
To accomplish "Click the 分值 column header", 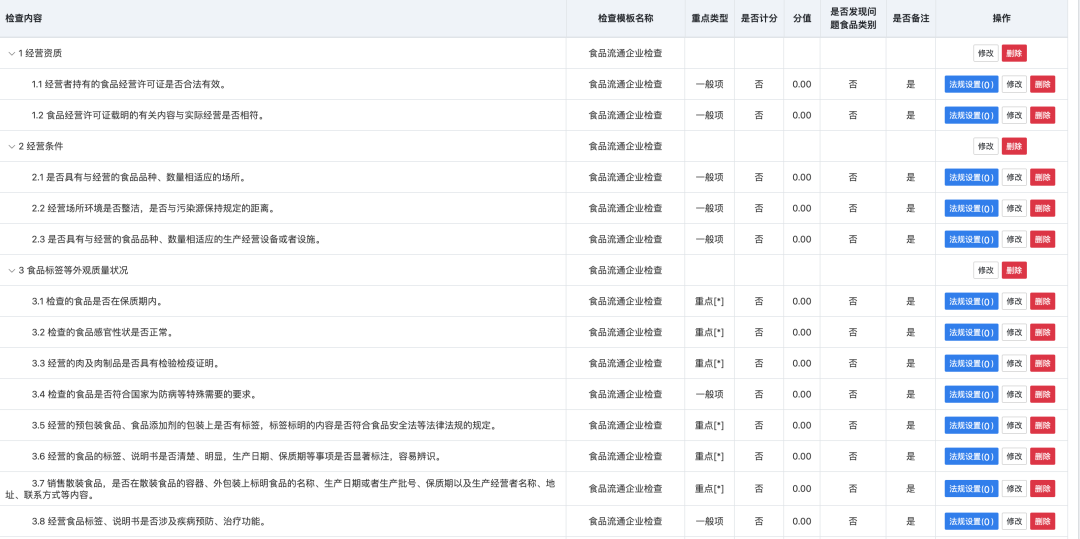I will point(802,19).
